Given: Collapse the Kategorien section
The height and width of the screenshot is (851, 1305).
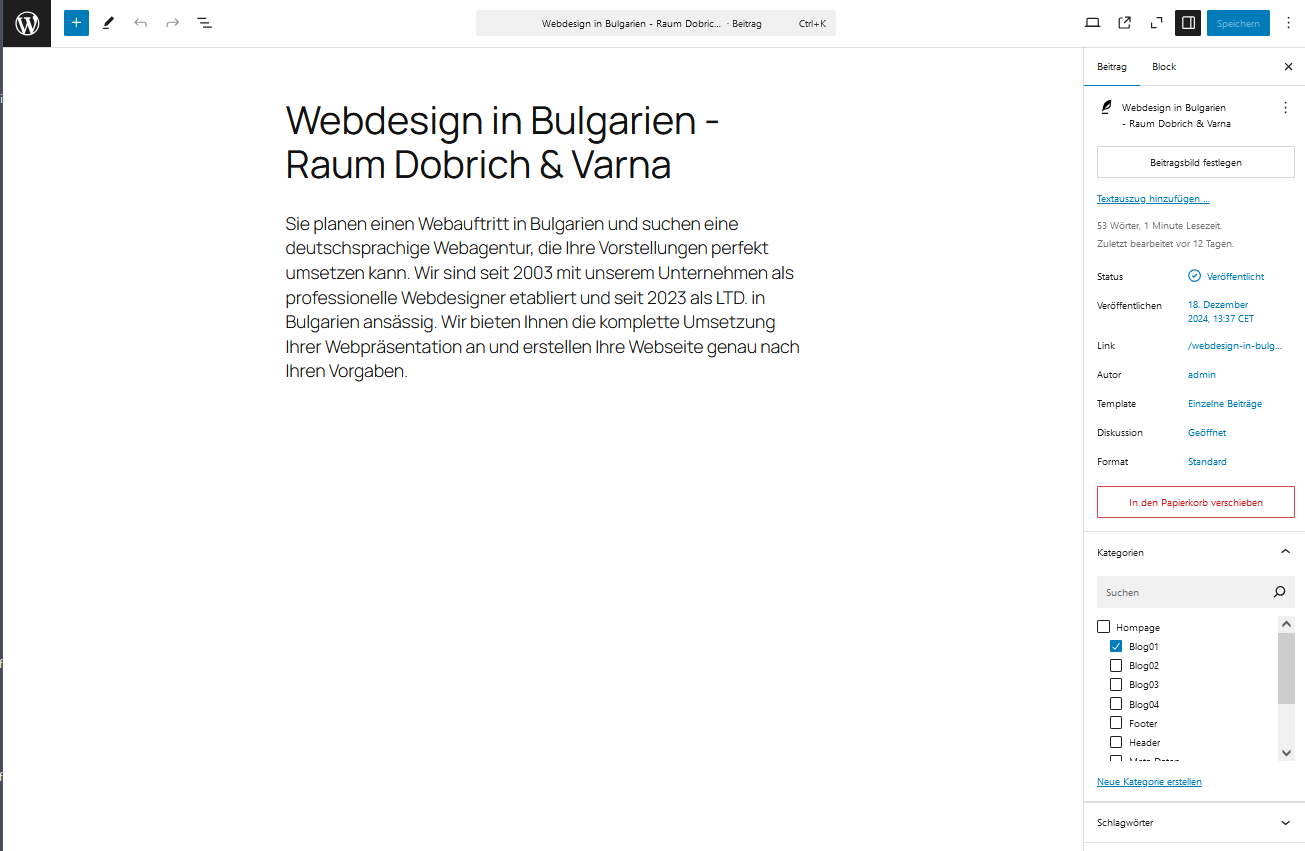Looking at the screenshot, I should [1286, 551].
